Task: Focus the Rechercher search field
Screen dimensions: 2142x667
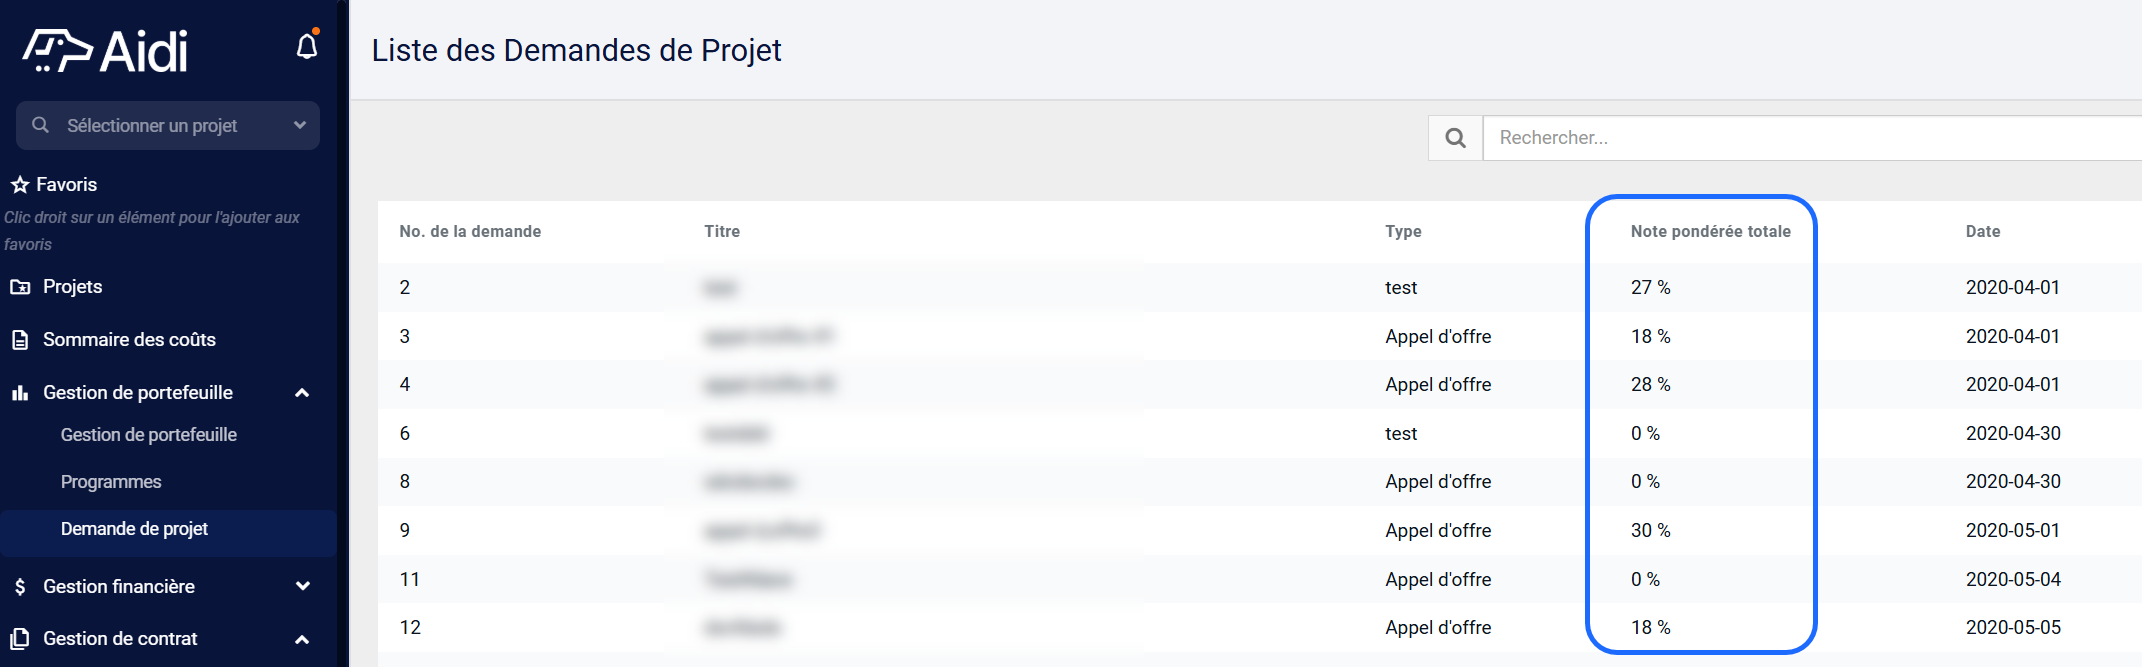Action: 1812,138
